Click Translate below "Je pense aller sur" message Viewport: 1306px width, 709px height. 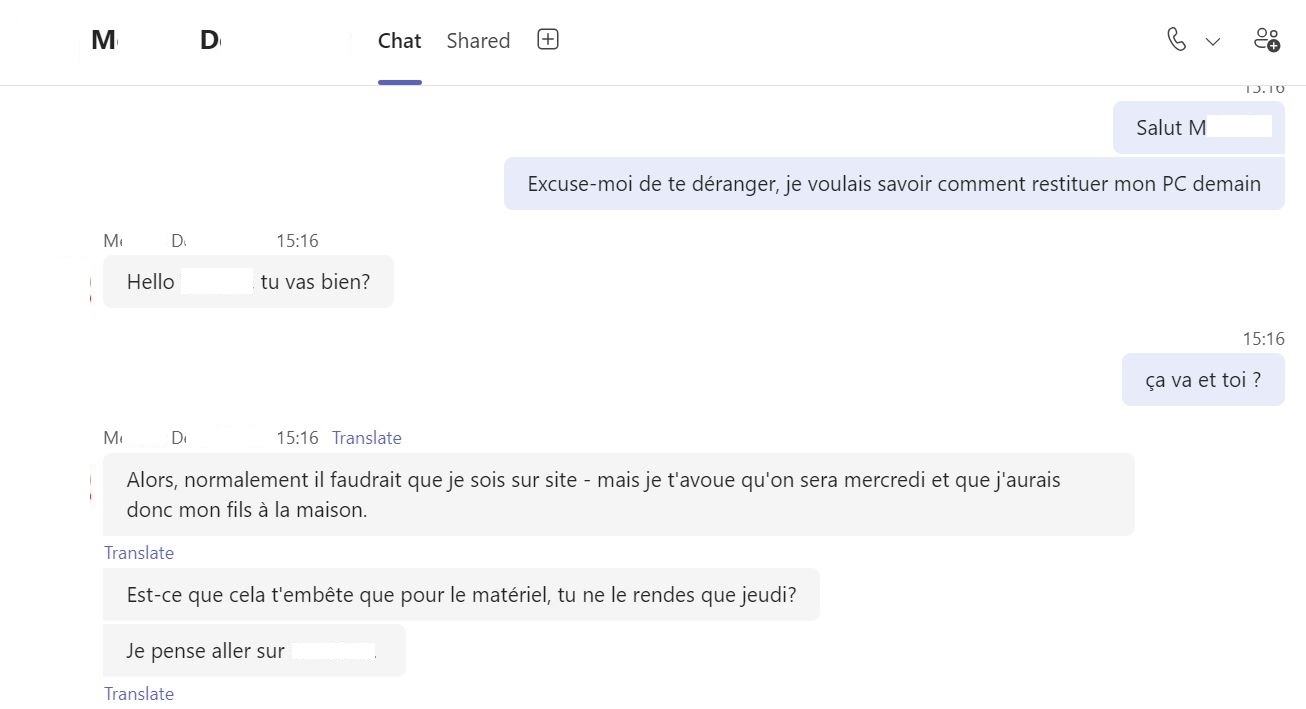(139, 694)
